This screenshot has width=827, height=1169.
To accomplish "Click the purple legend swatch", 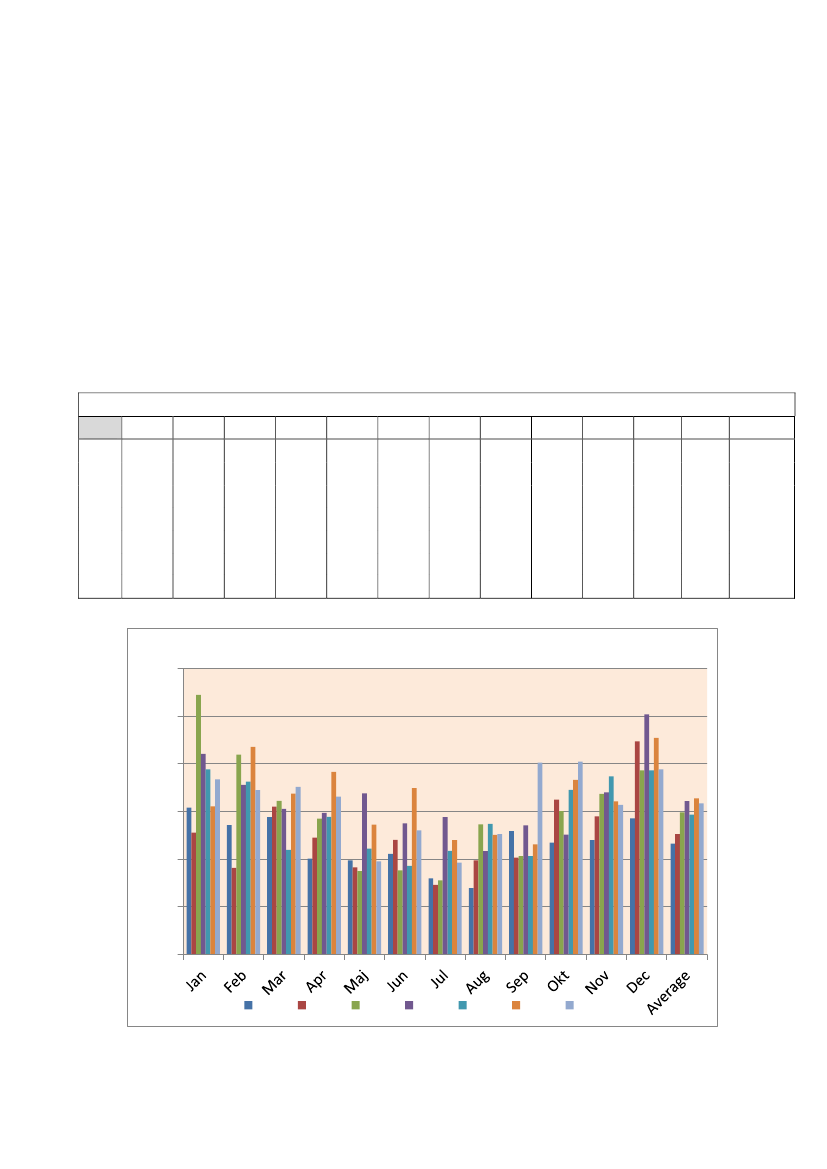I will [409, 1005].
